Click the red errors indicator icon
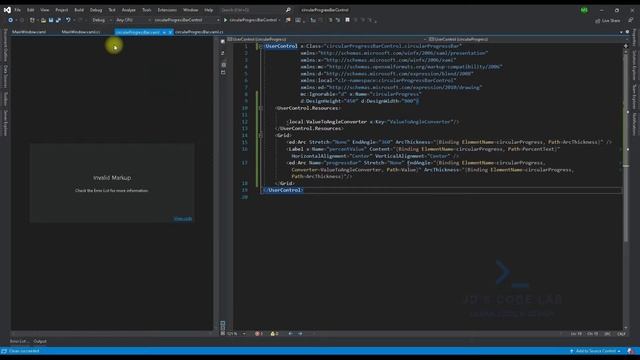The image size is (640, 360). coord(258,333)
